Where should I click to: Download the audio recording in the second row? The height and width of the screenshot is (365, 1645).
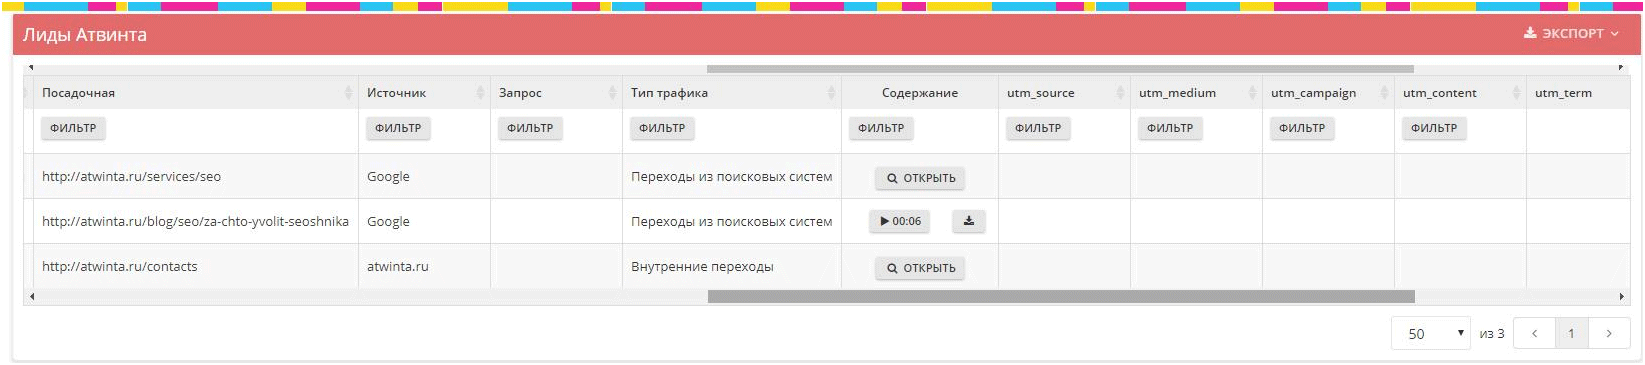[968, 221]
